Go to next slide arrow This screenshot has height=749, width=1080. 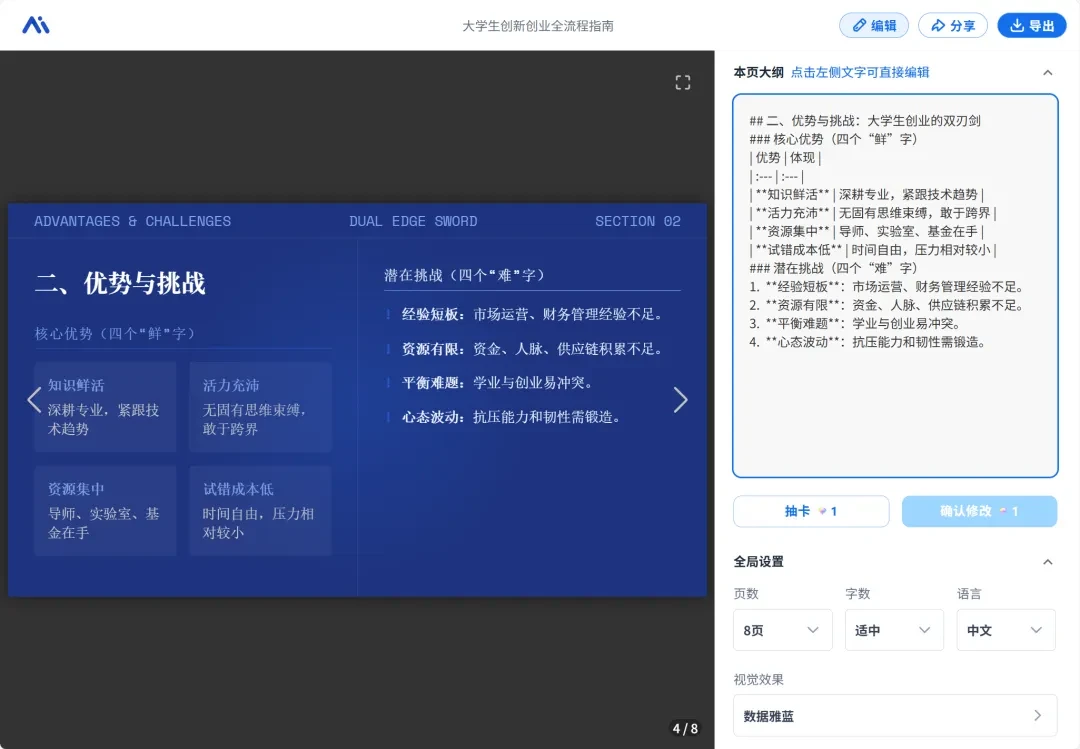[x=680, y=400]
